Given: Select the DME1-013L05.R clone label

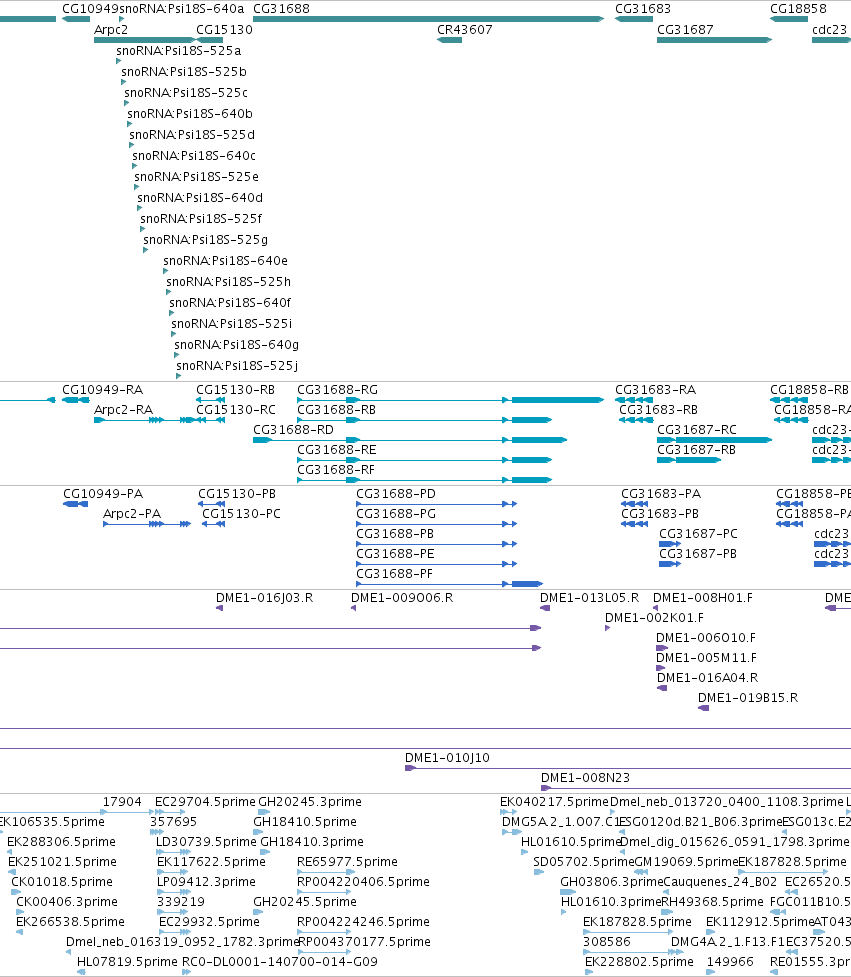Looking at the screenshot, I should pos(589,598).
